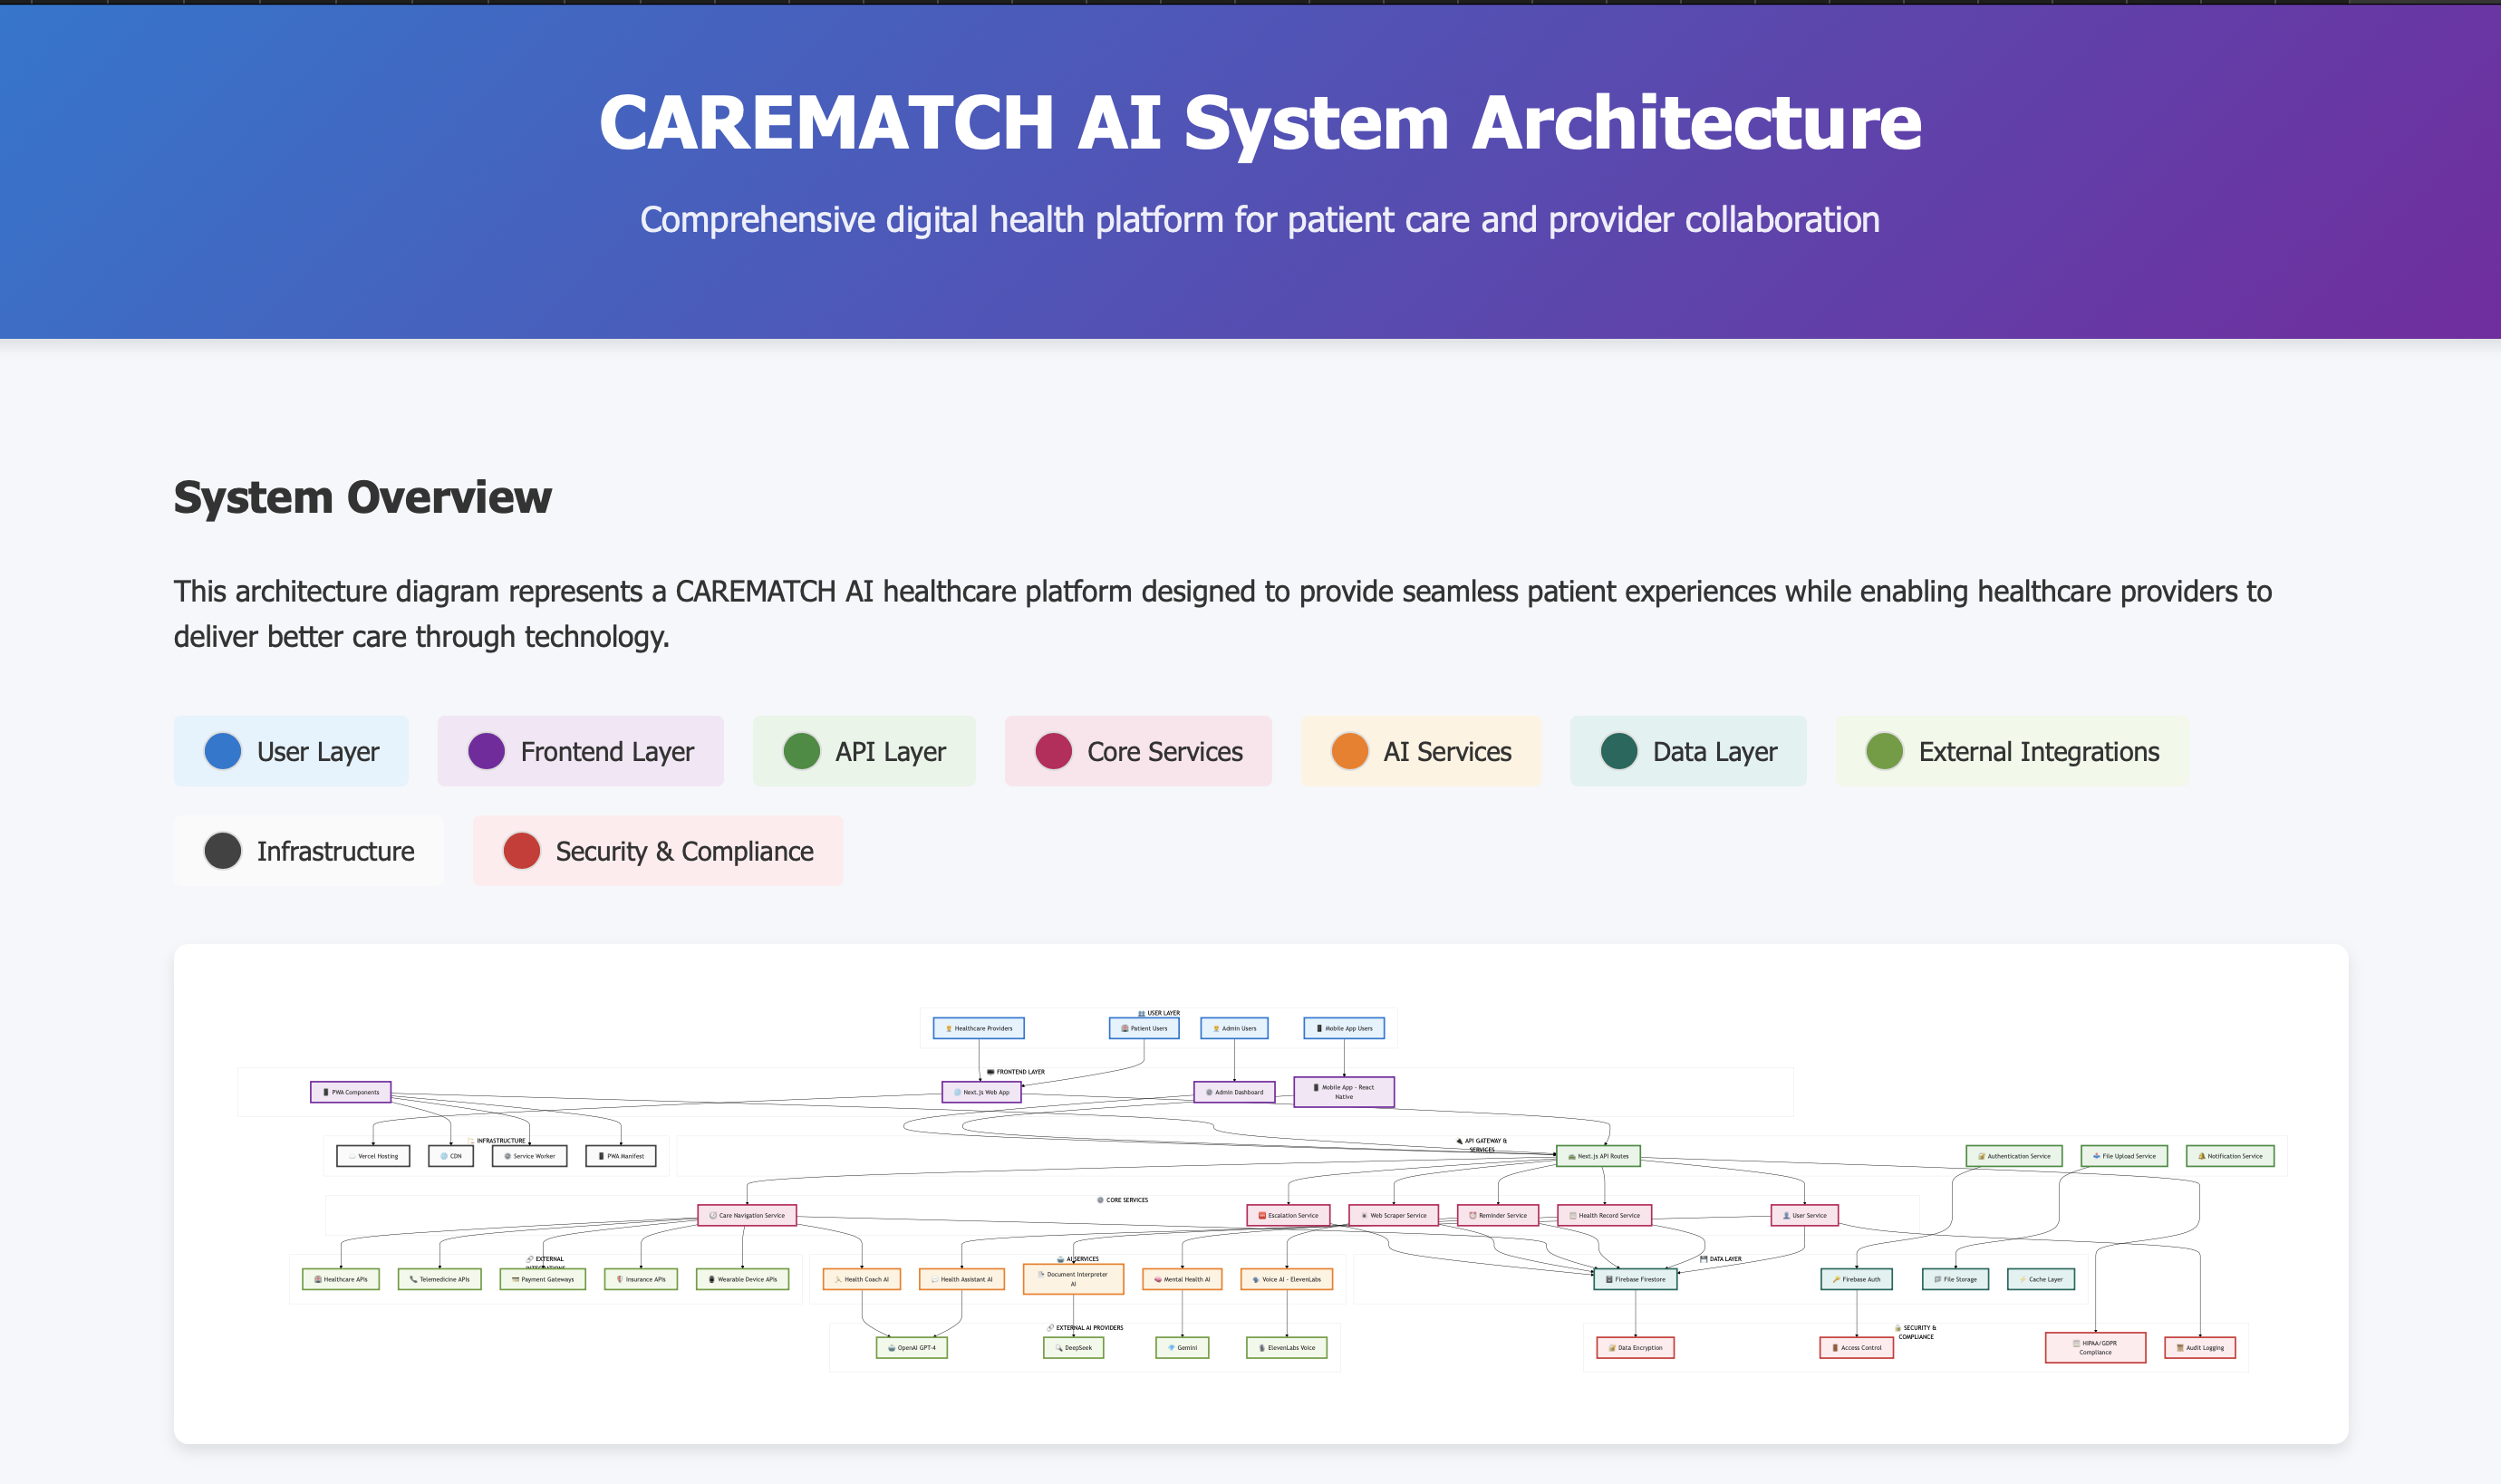Click the Vercel Hosting infrastructure node
Viewport: 2501px width, 1484px height.
pyautogui.click(x=373, y=1156)
